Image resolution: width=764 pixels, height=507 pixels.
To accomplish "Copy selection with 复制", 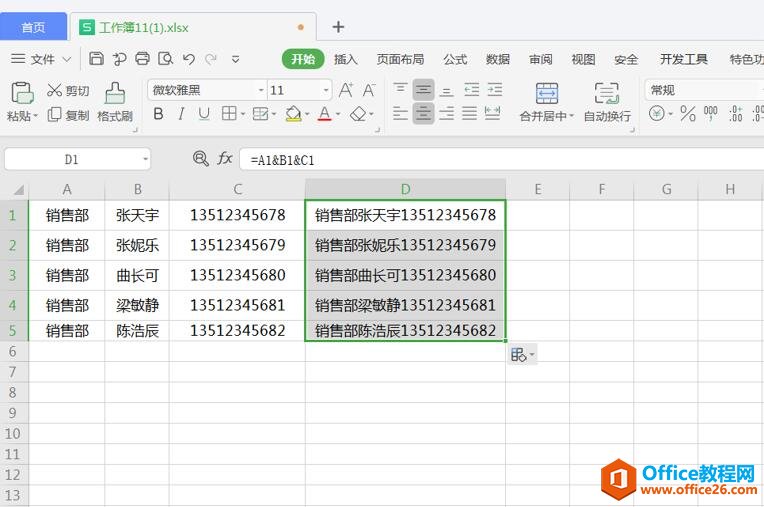I will point(68,115).
